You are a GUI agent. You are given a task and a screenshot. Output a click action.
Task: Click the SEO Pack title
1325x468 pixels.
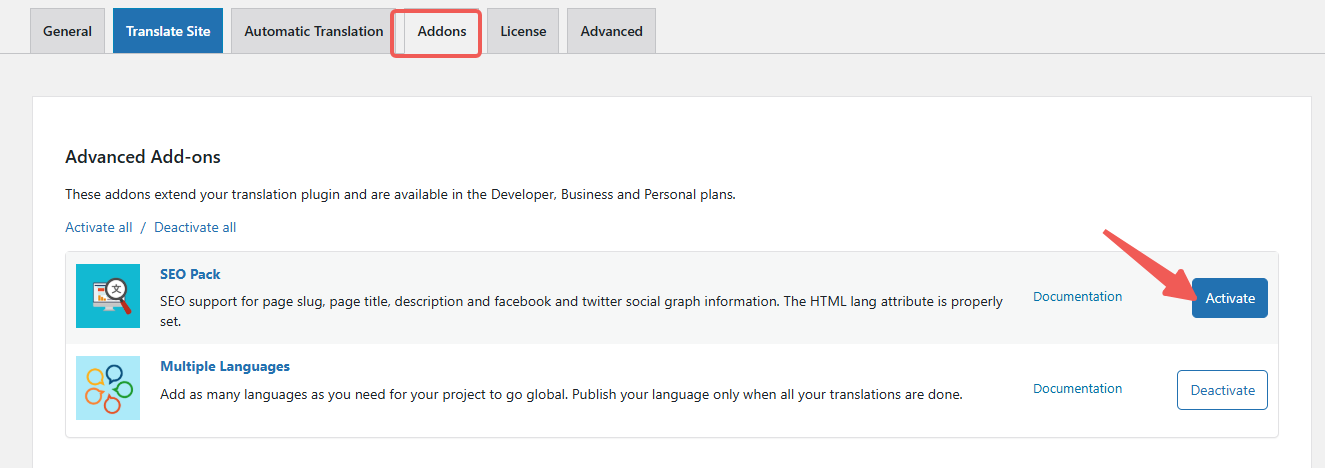(x=190, y=274)
